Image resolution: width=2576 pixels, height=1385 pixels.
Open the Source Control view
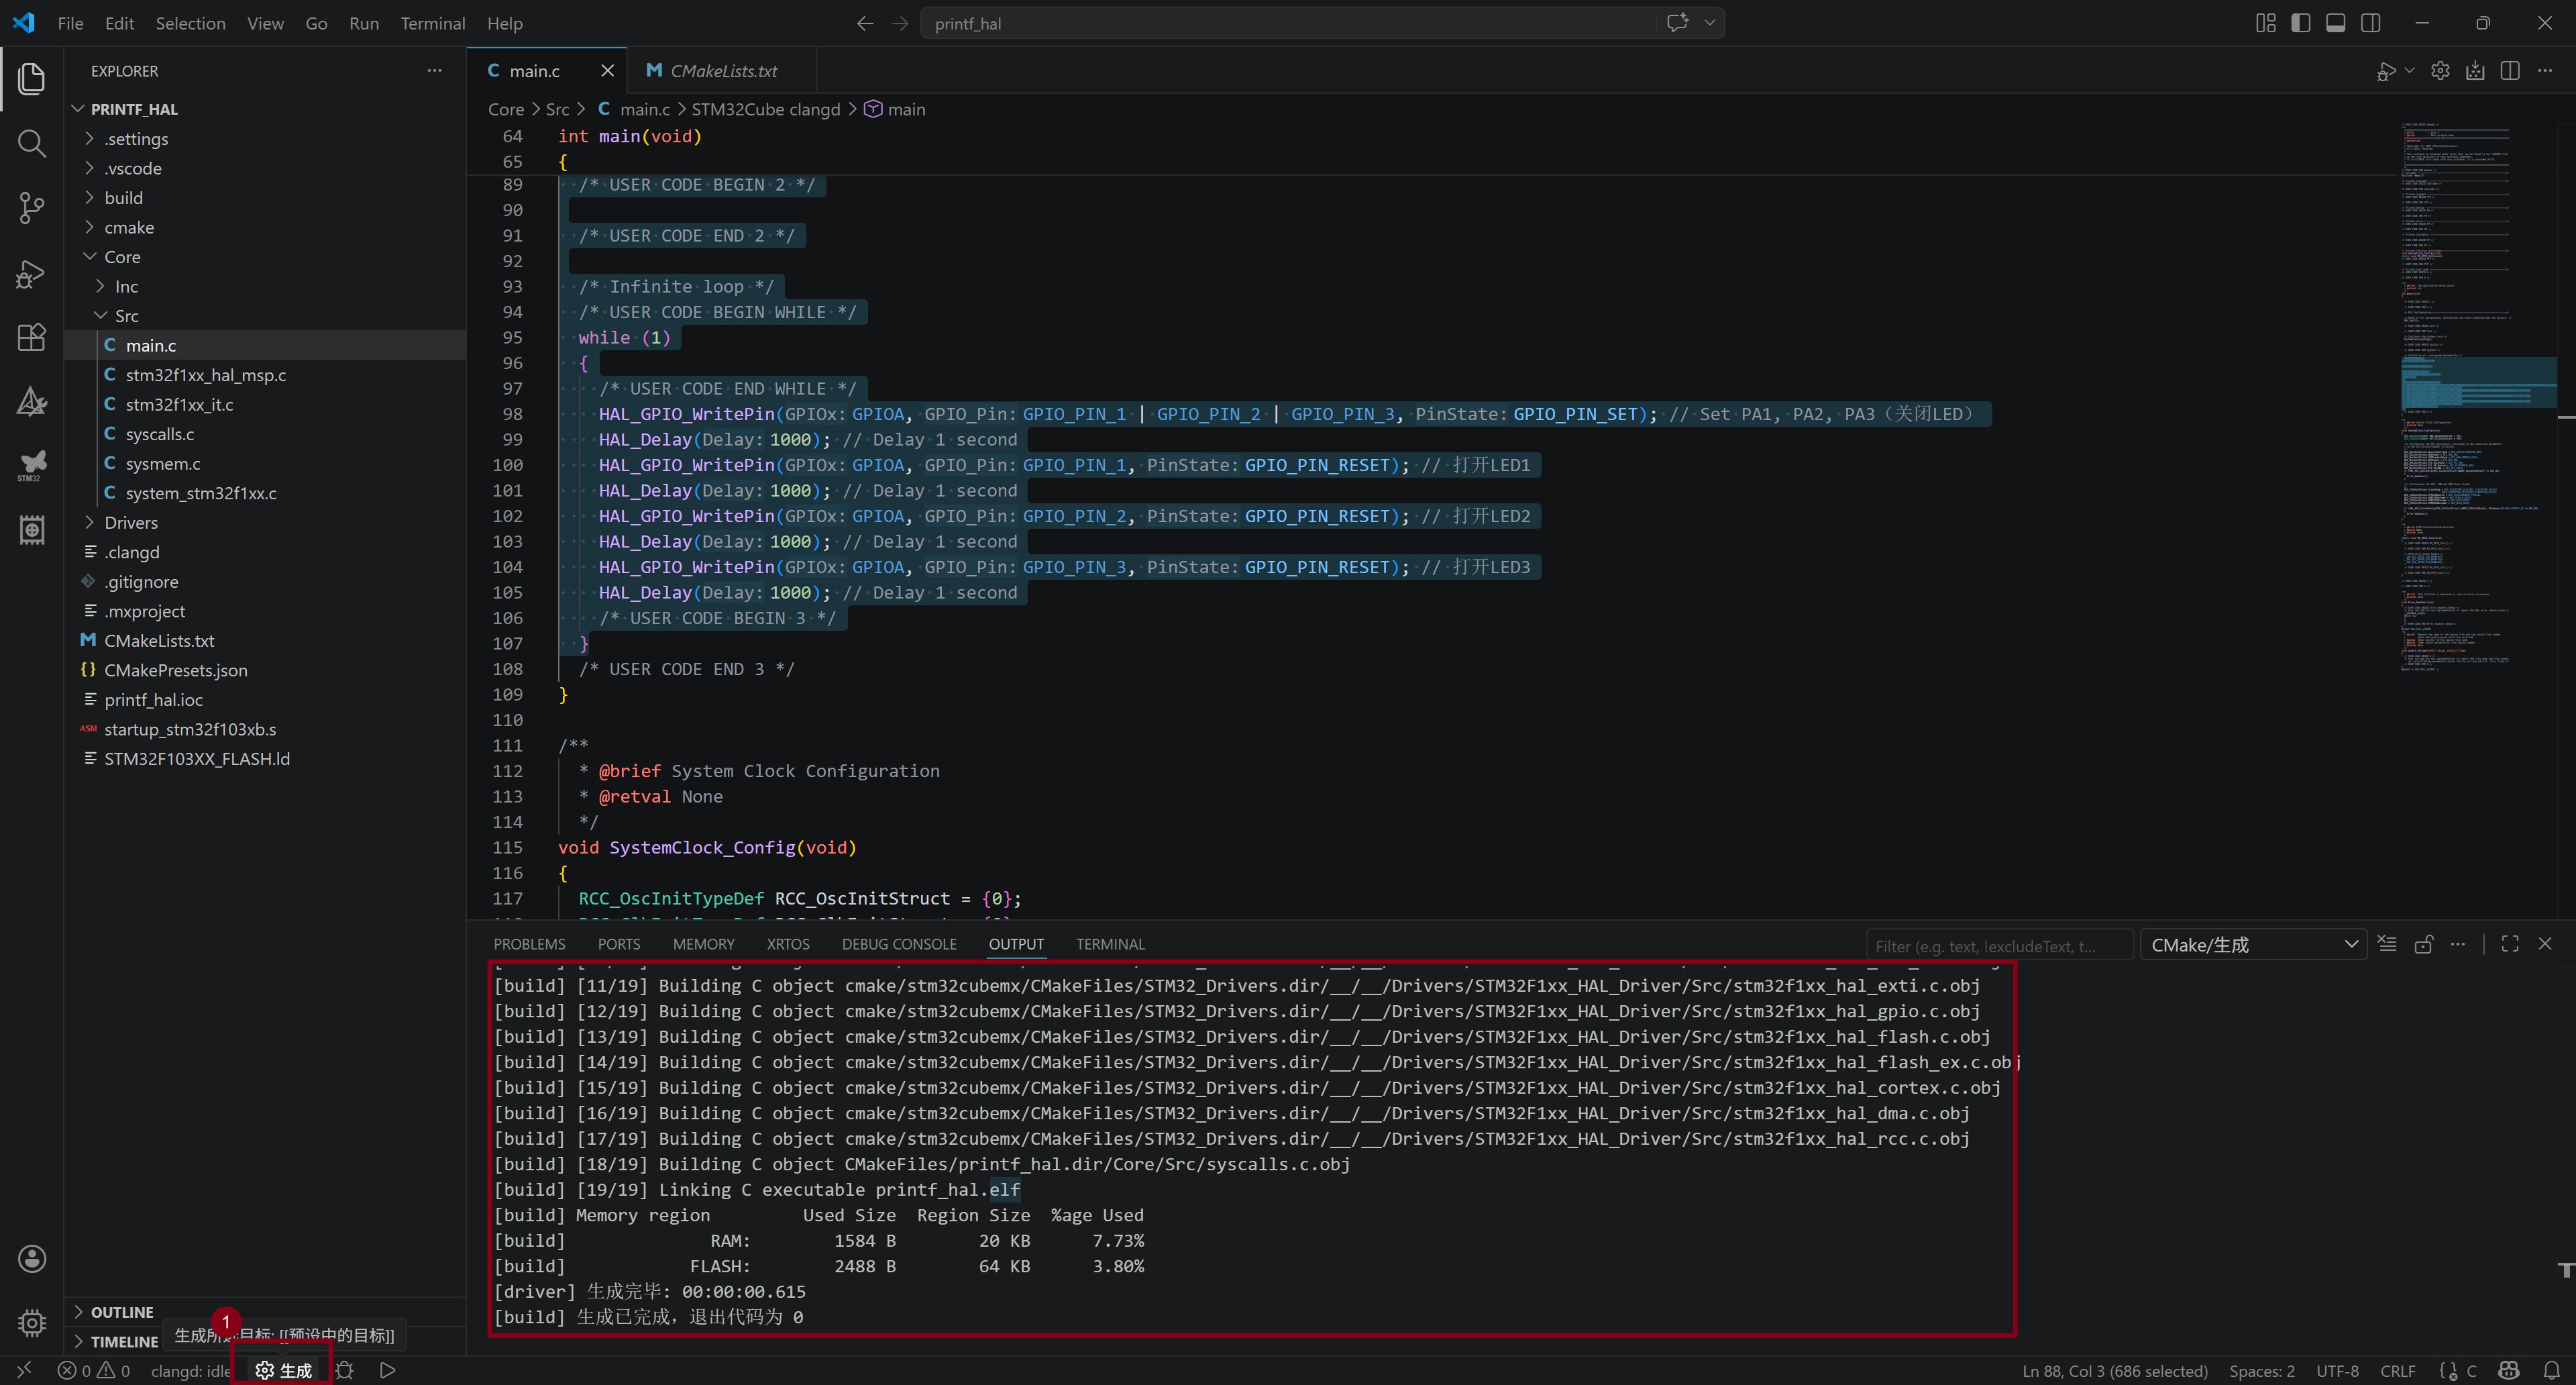tap(32, 208)
